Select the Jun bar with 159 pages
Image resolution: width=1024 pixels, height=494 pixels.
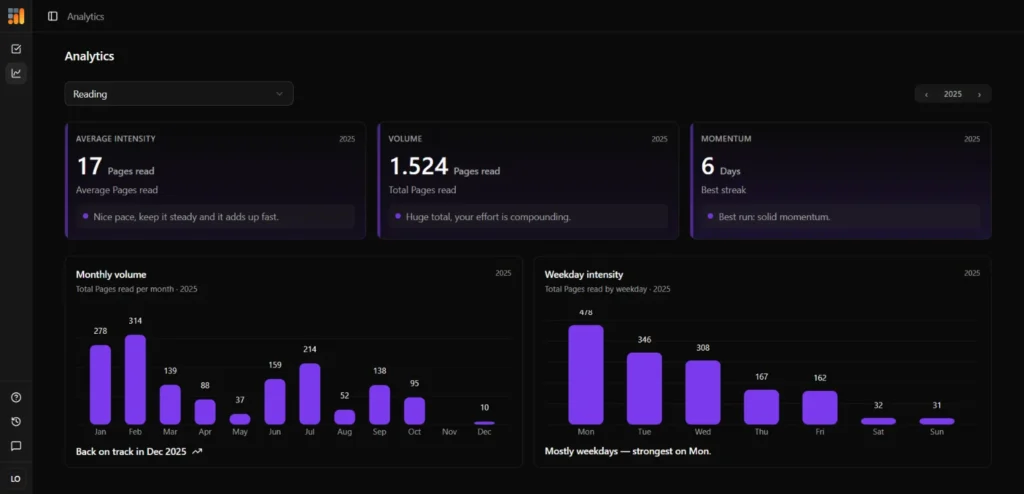(x=275, y=402)
